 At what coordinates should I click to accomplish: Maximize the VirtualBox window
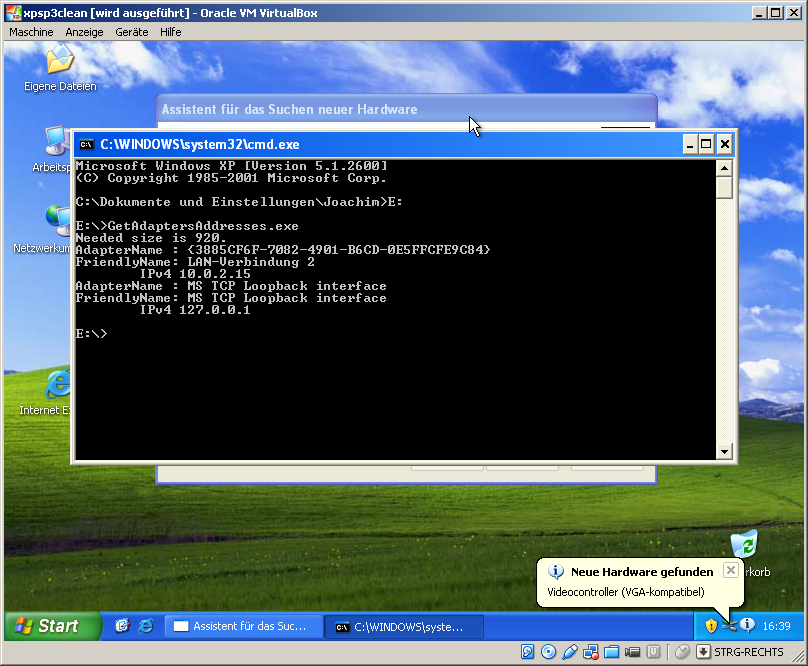pos(776,12)
